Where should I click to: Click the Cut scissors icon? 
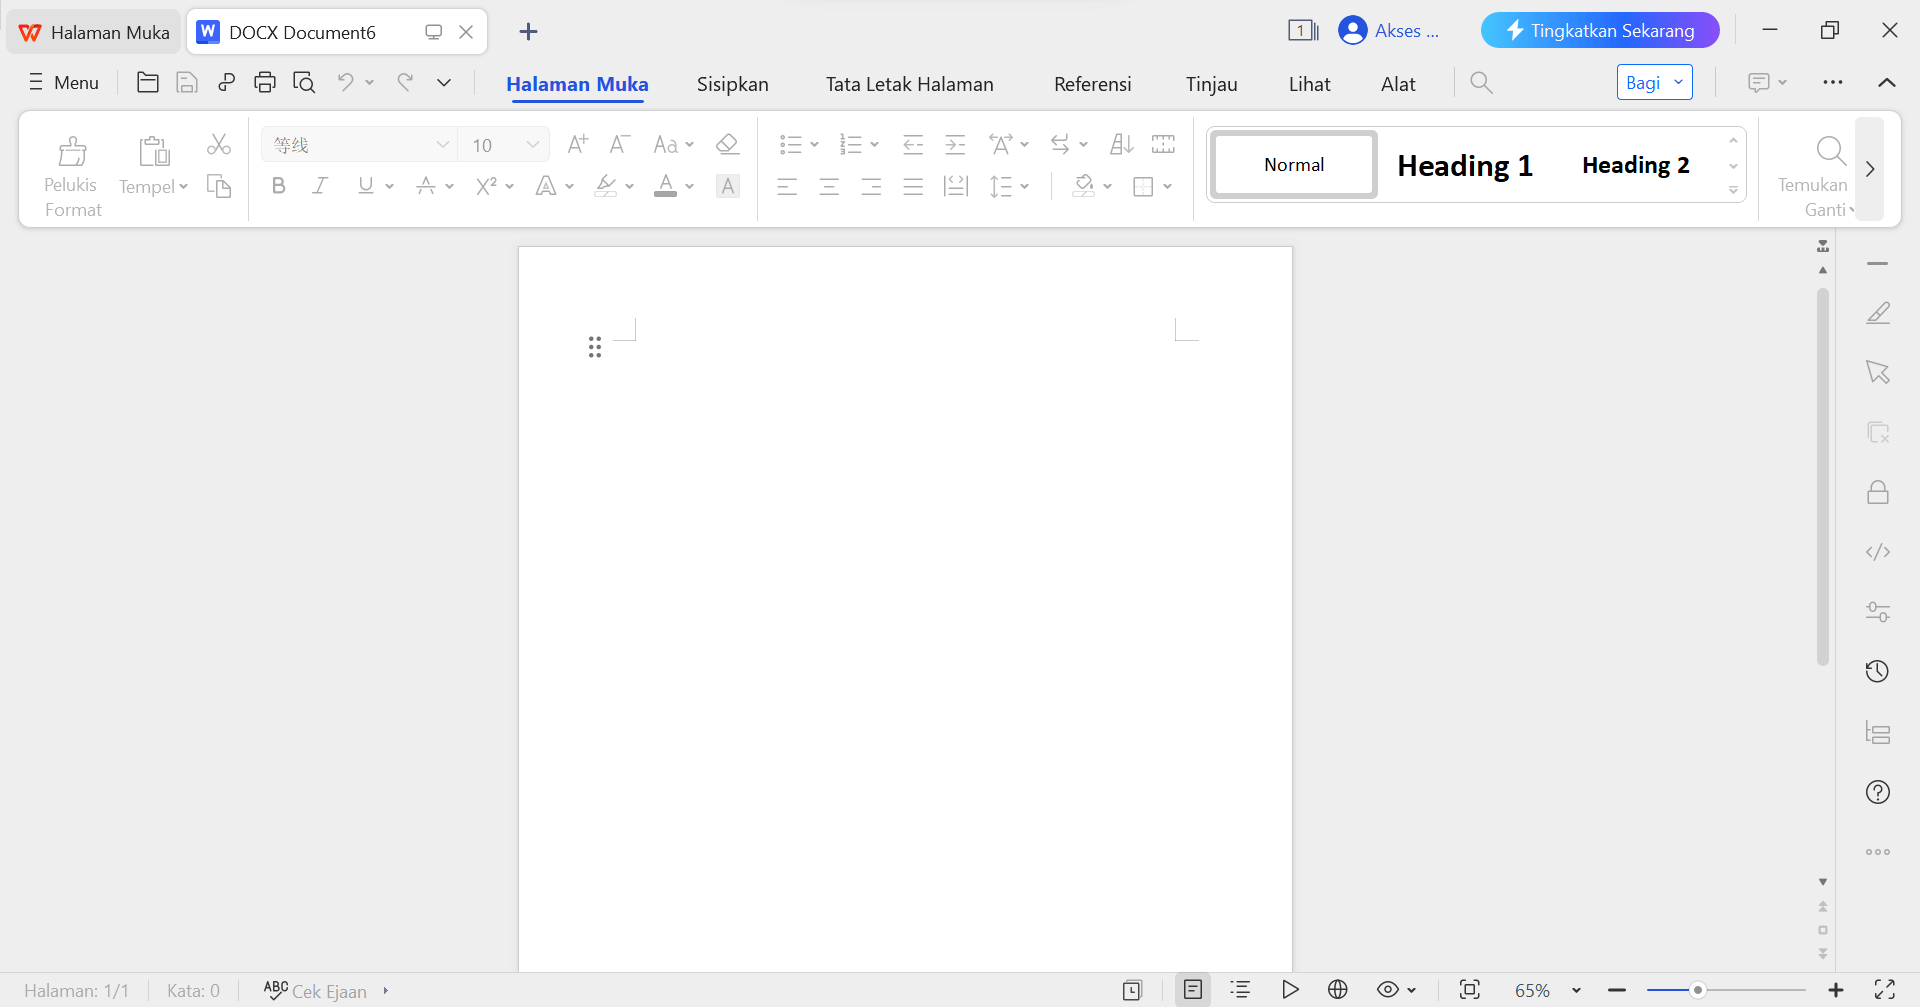pos(219,143)
